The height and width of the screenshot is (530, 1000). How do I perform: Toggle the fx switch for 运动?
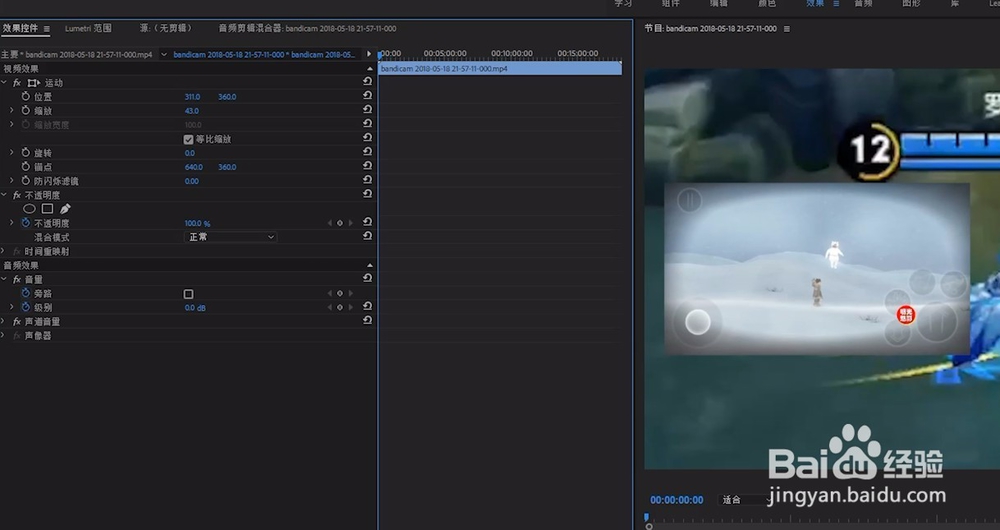[x=17, y=83]
